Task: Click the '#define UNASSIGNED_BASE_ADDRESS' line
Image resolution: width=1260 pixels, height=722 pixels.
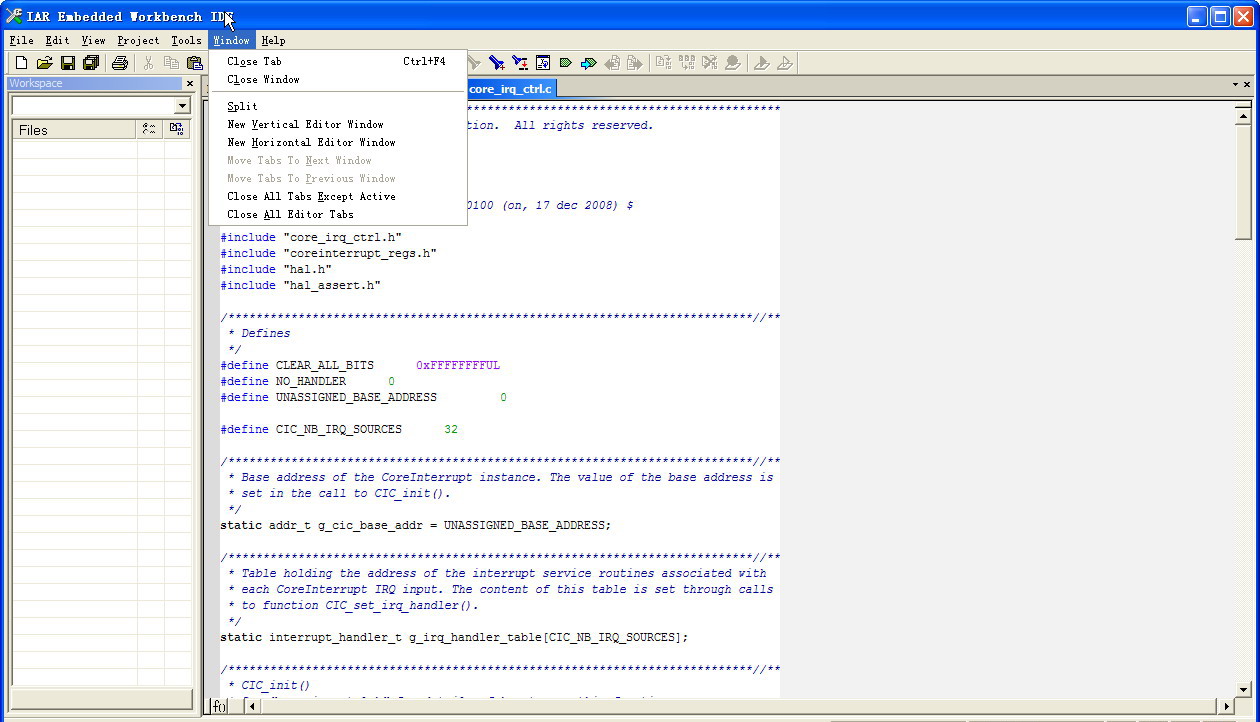Action: [x=364, y=397]
